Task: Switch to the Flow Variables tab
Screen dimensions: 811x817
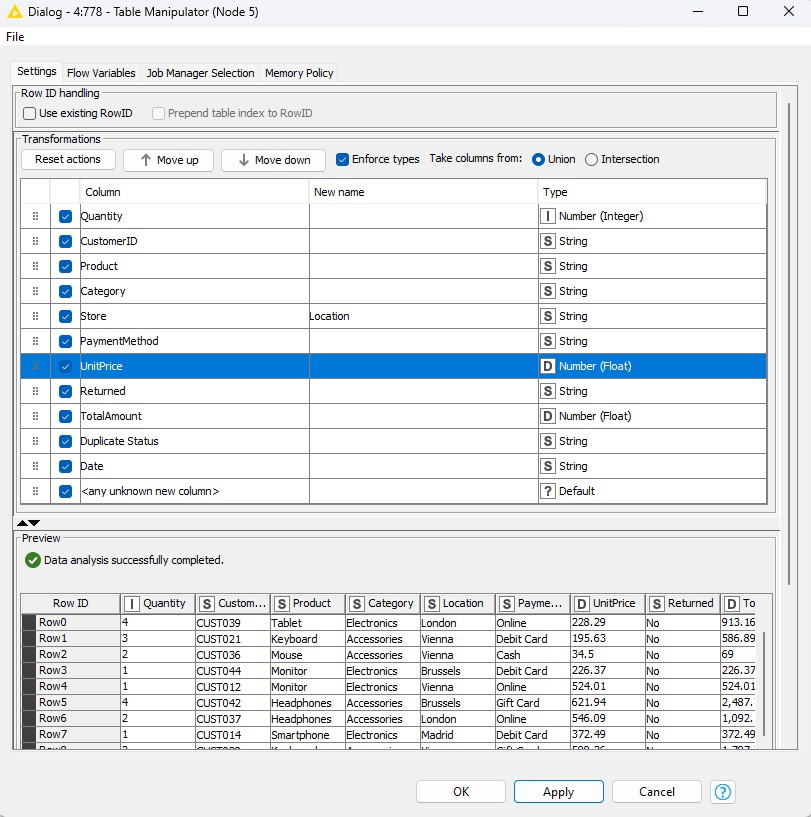Action: pos(101,73)
